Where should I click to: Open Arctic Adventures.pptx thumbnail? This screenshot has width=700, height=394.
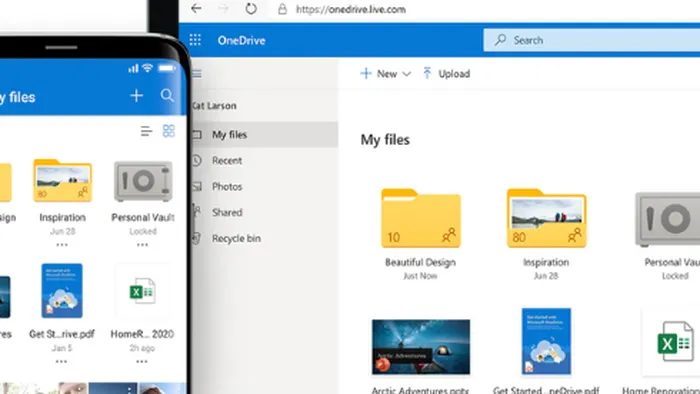pyautogui.click(x=421, y=347)
